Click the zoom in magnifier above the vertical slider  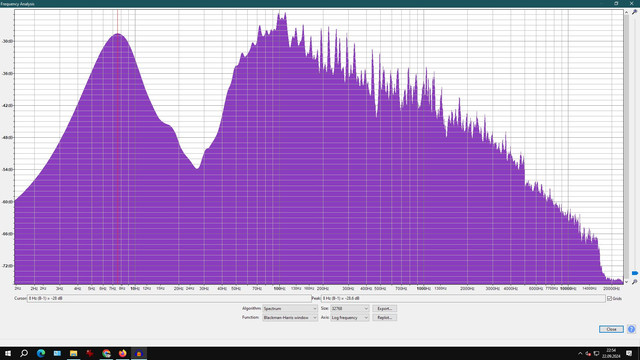click(634, 12)
